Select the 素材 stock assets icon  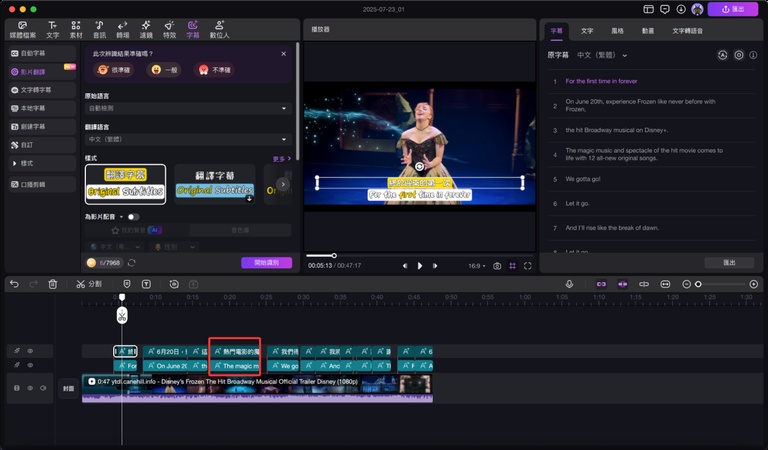(76, 29)
